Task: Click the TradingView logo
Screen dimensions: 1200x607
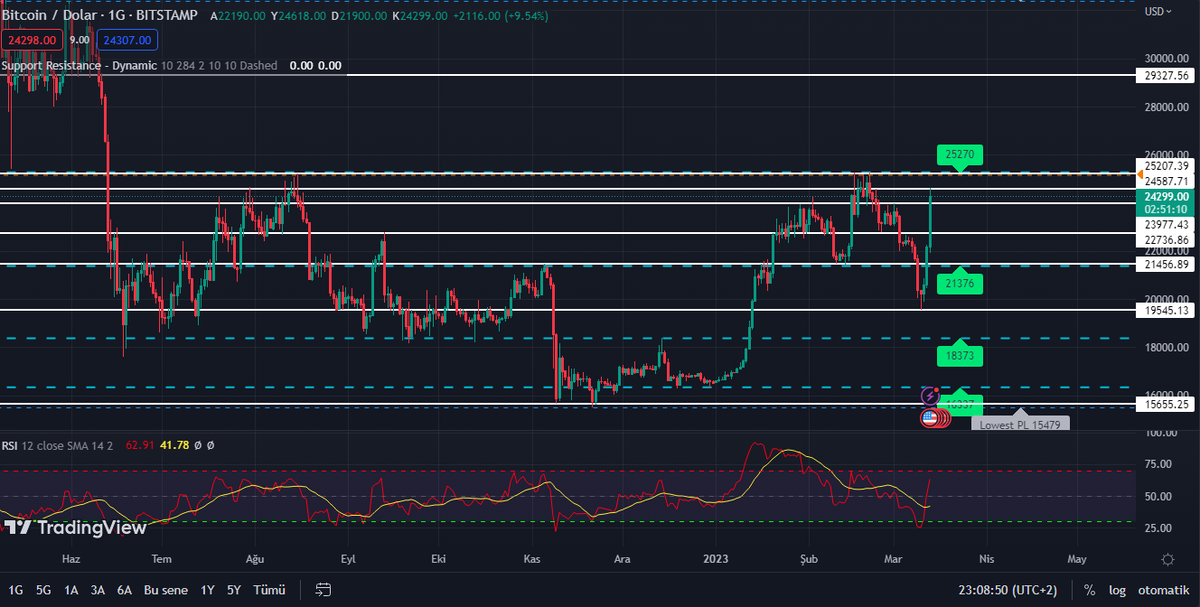Action: pyautogui.click(x=75, y=527)
